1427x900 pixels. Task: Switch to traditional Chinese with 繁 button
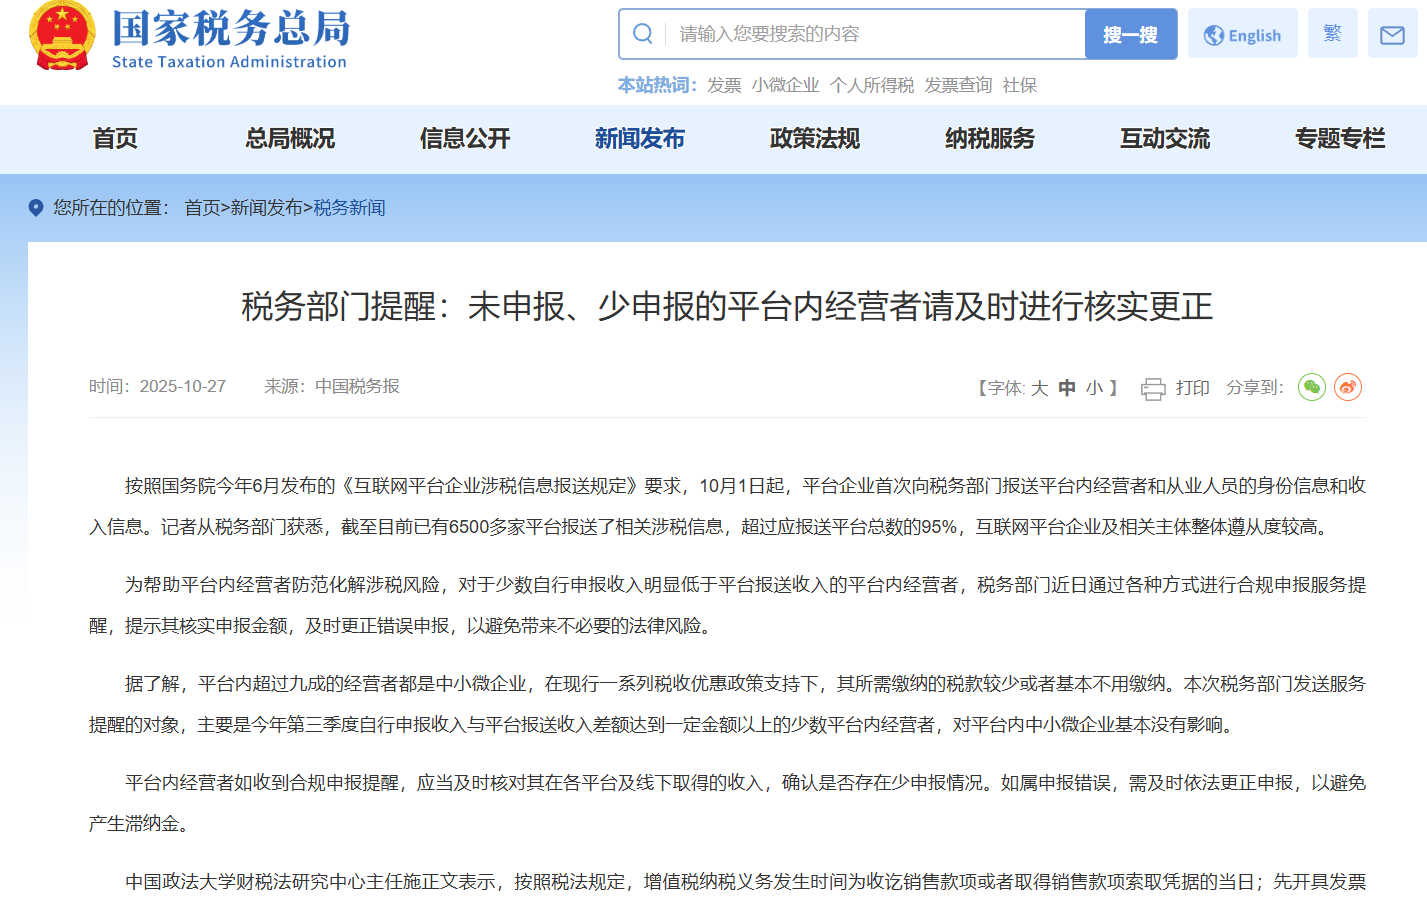pyautogui.click(x=1332, y=34)
